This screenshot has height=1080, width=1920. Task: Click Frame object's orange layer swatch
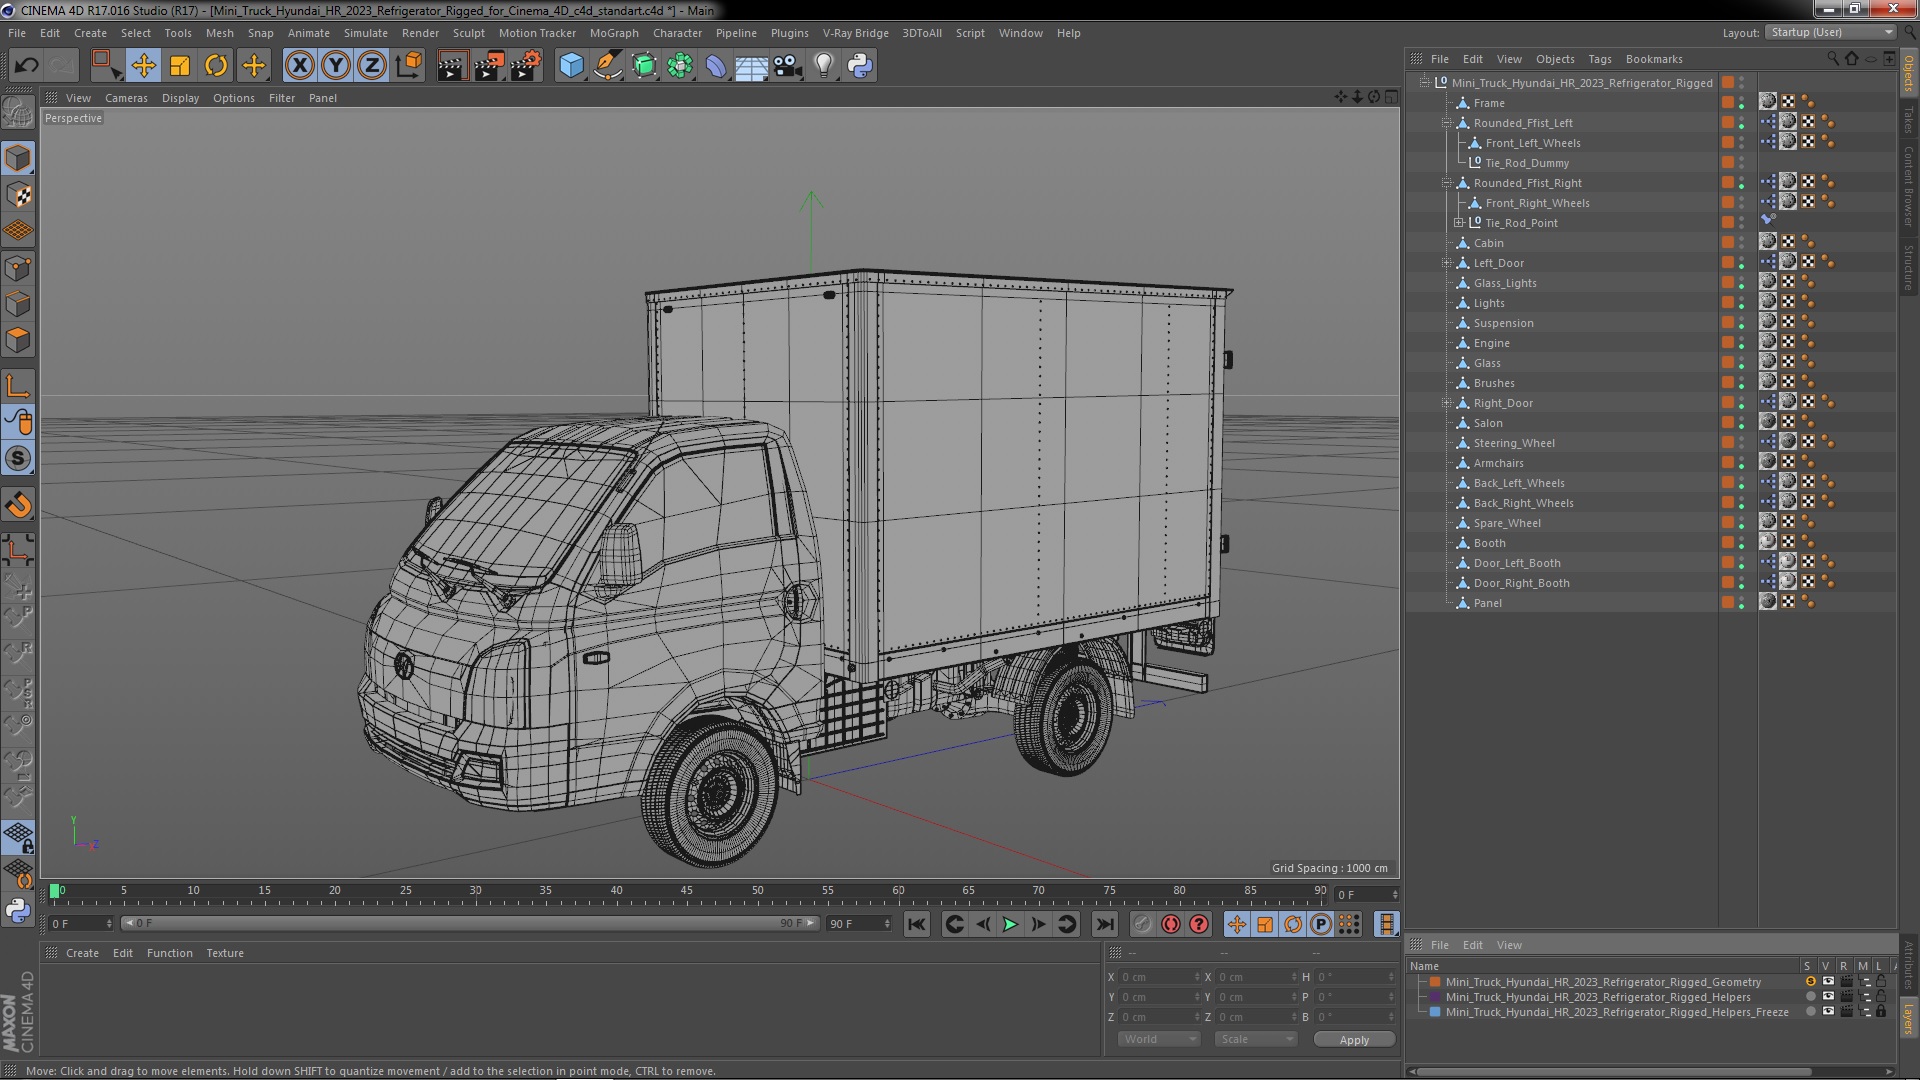pos(1727,103)
